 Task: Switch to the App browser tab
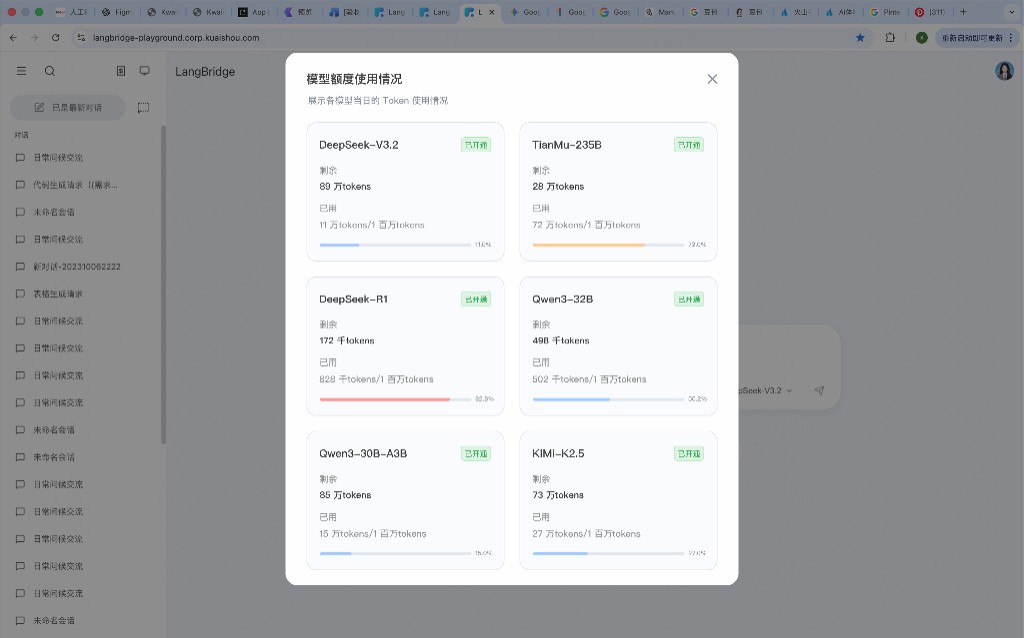click(x=253, y=12)
